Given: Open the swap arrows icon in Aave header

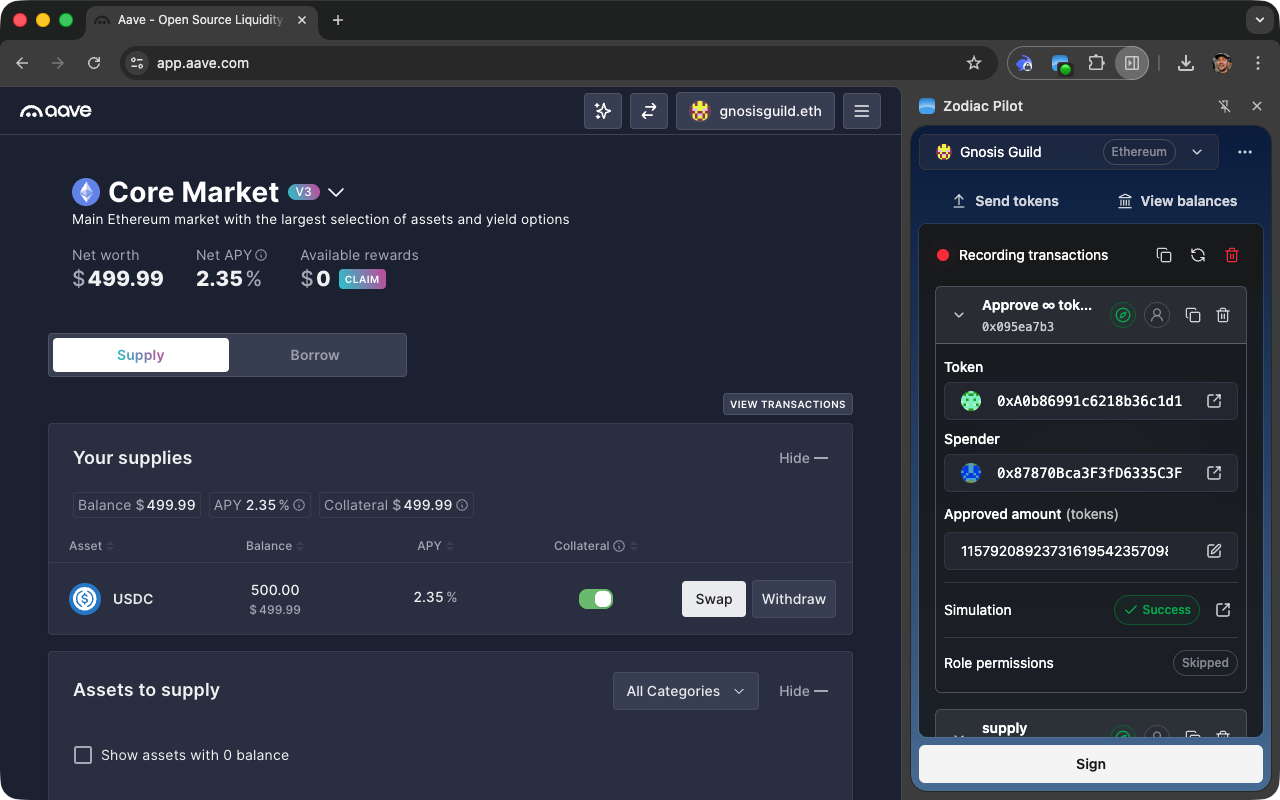Looking at the screenshot, I should [x=649, y=111].
